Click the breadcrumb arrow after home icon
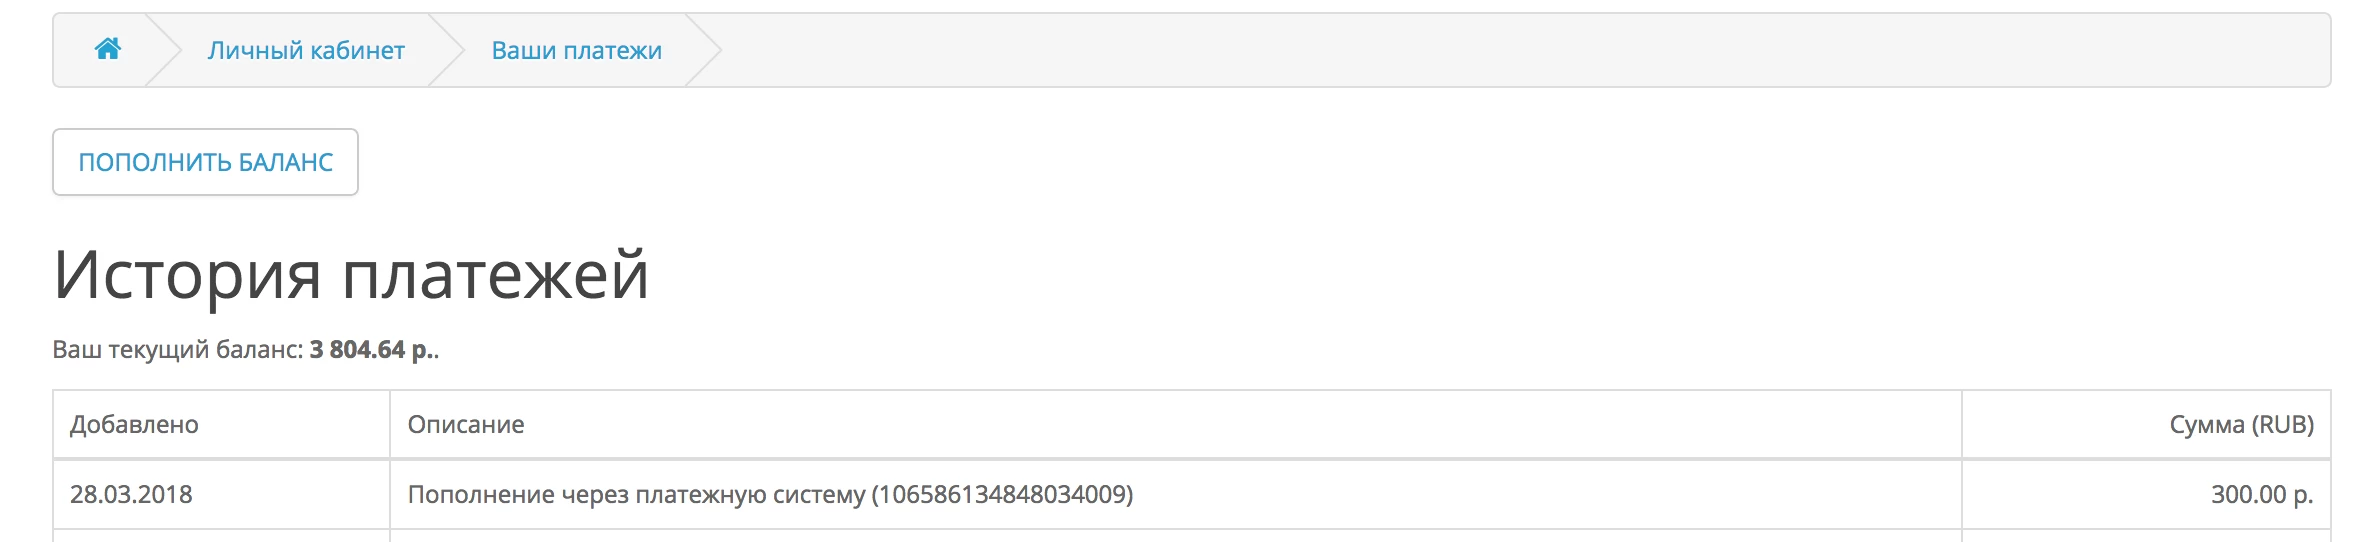The image size is (2378, 542). (163, 50)
